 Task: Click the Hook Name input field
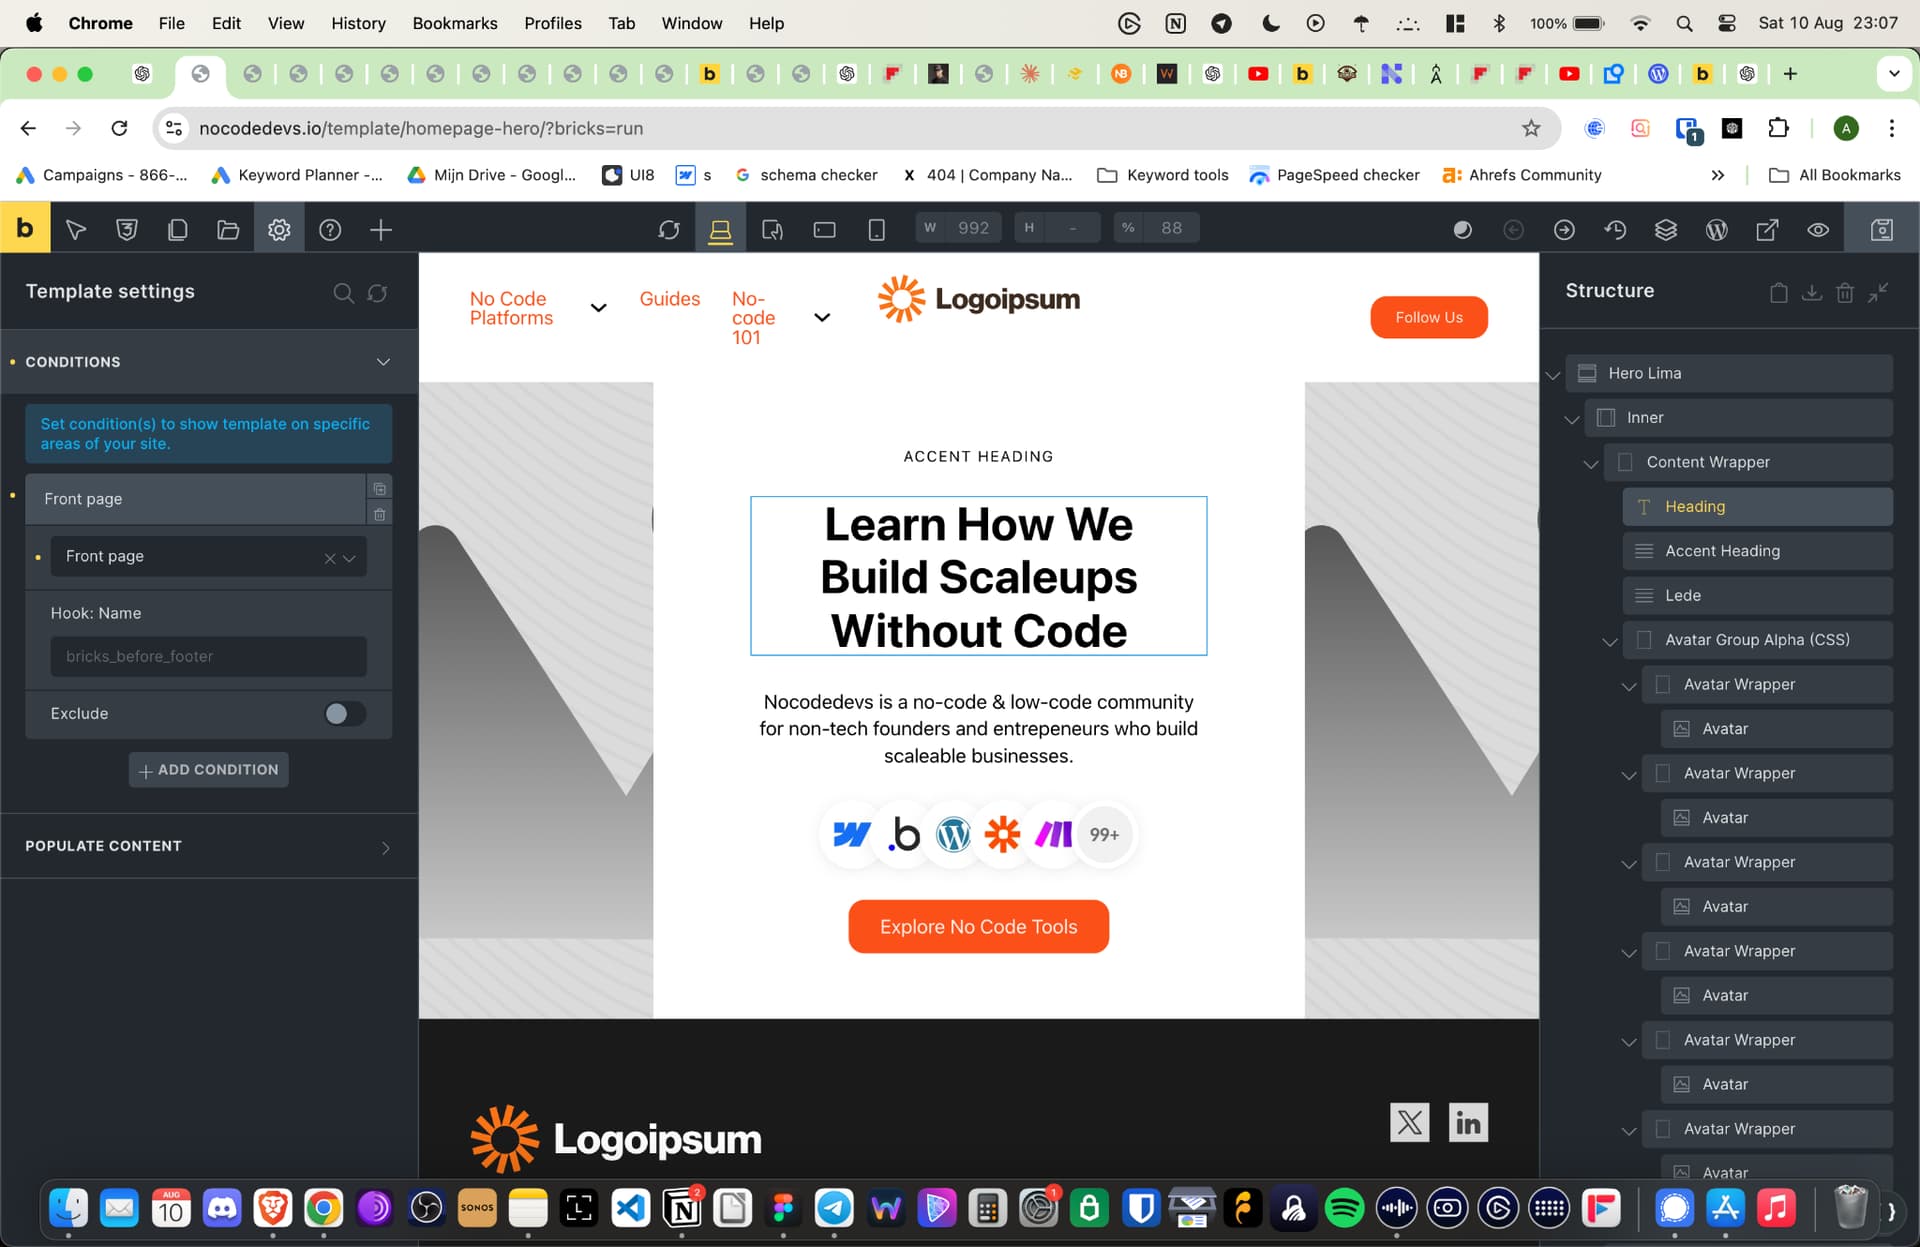209,656
